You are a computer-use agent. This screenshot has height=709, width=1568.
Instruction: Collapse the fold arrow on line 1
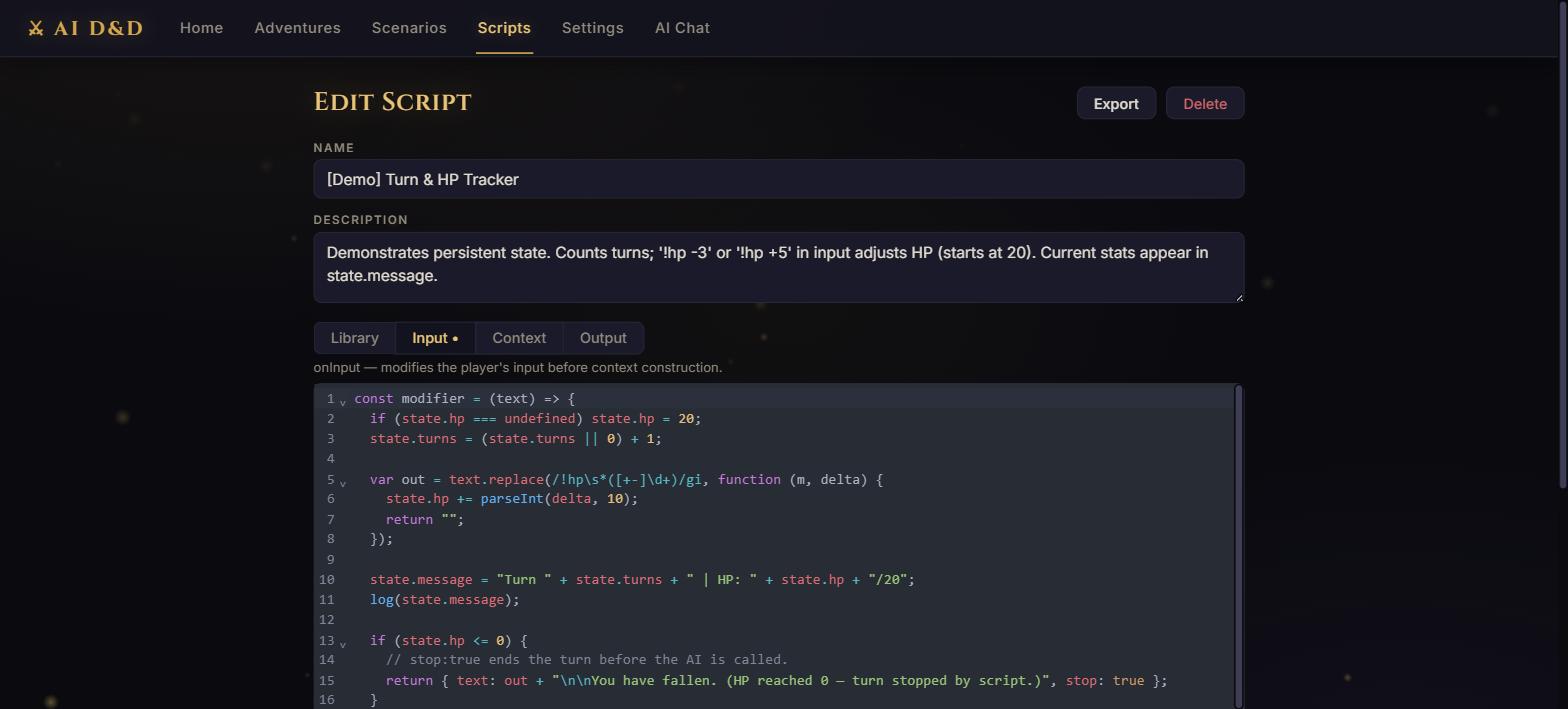[x=343, y=401]
